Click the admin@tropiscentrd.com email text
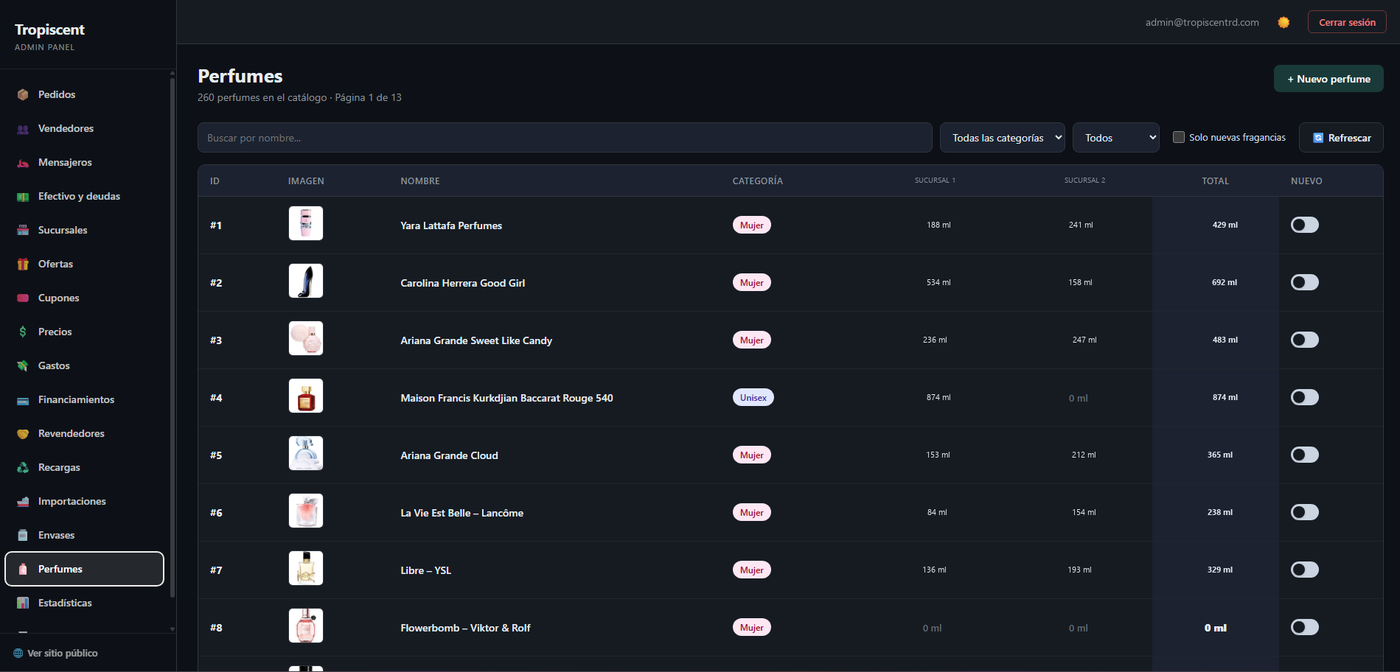1400x672 pixels. point(1202,22)
